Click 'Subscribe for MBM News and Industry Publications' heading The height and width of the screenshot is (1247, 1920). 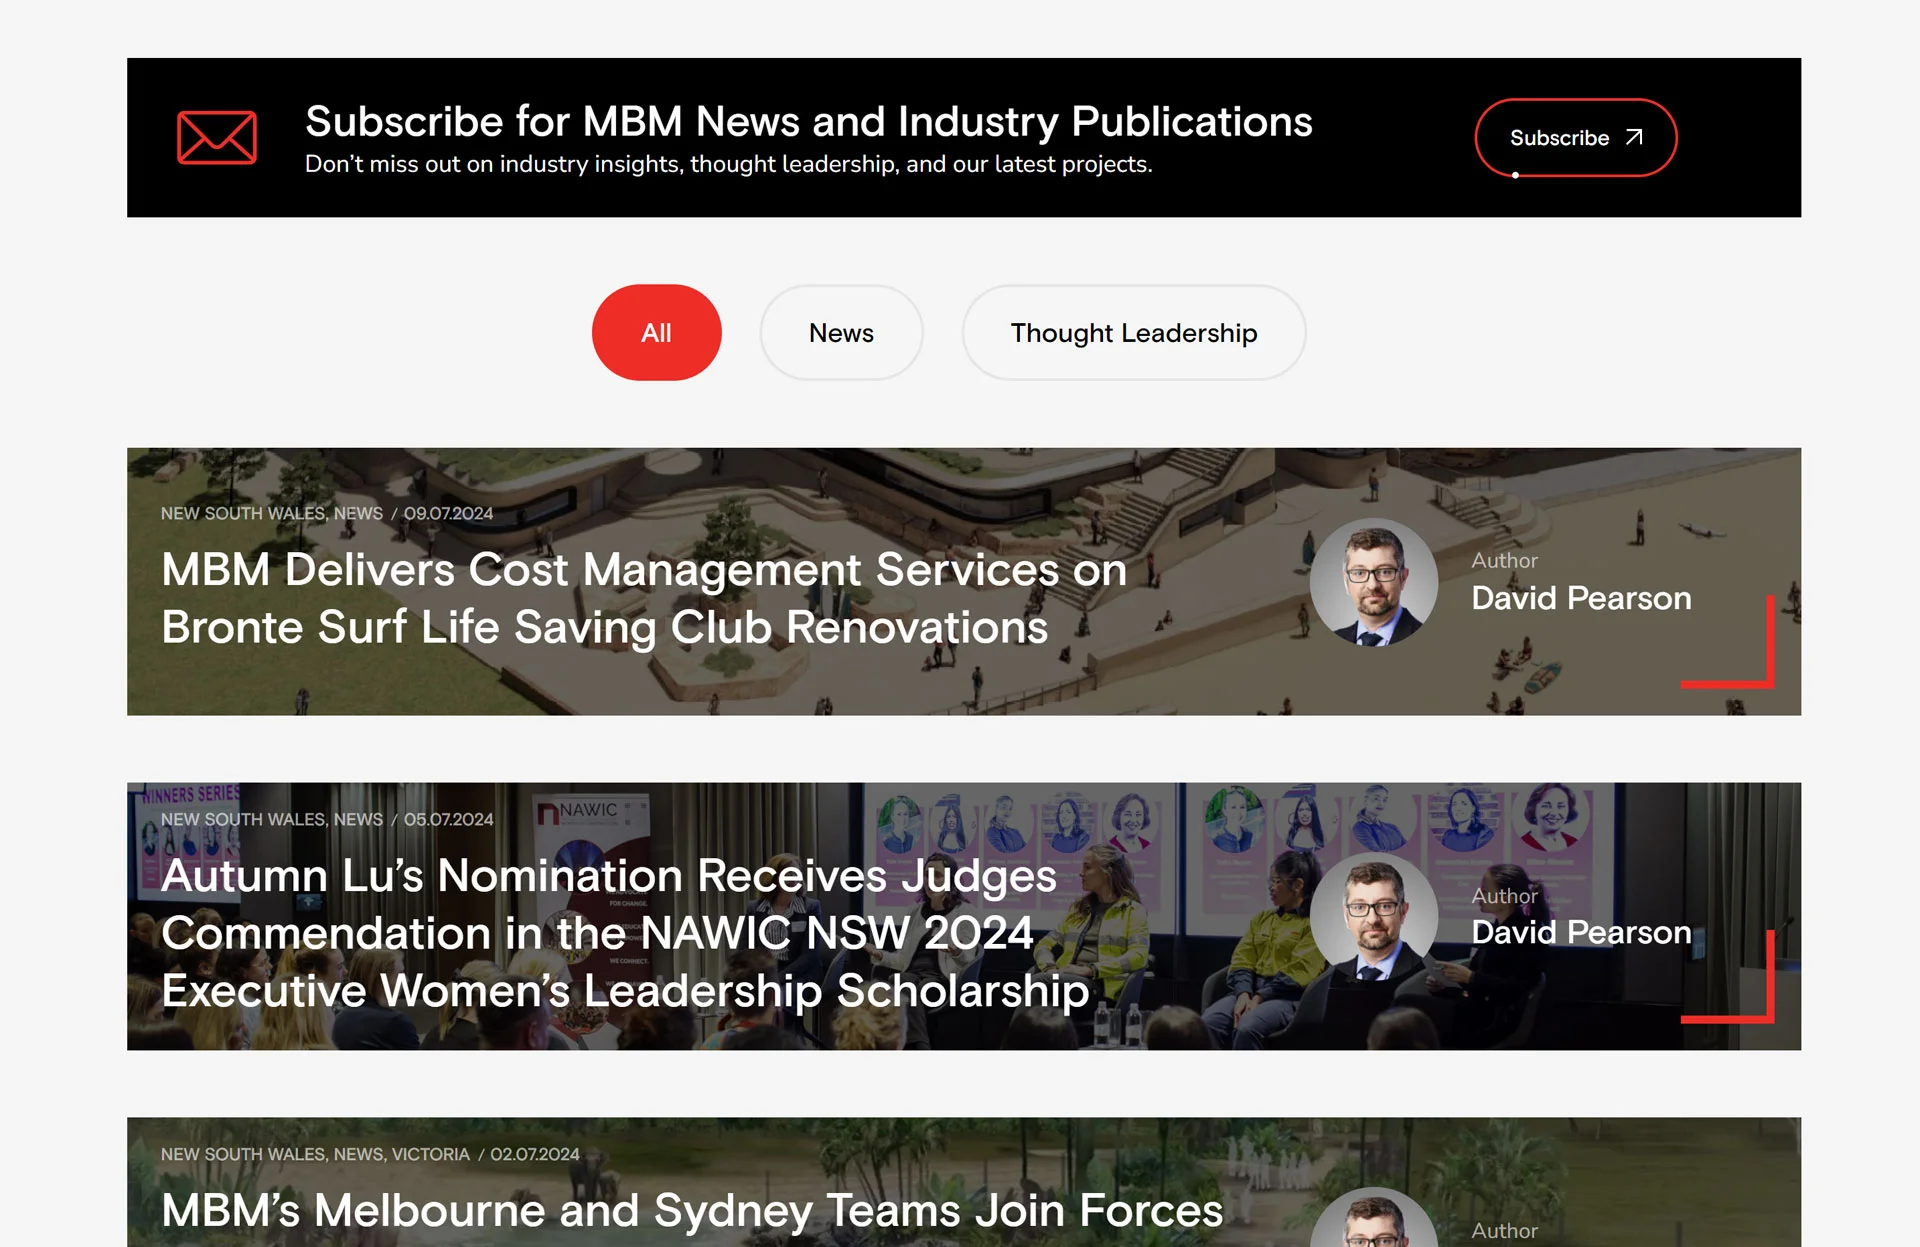[x=808, y=121]
